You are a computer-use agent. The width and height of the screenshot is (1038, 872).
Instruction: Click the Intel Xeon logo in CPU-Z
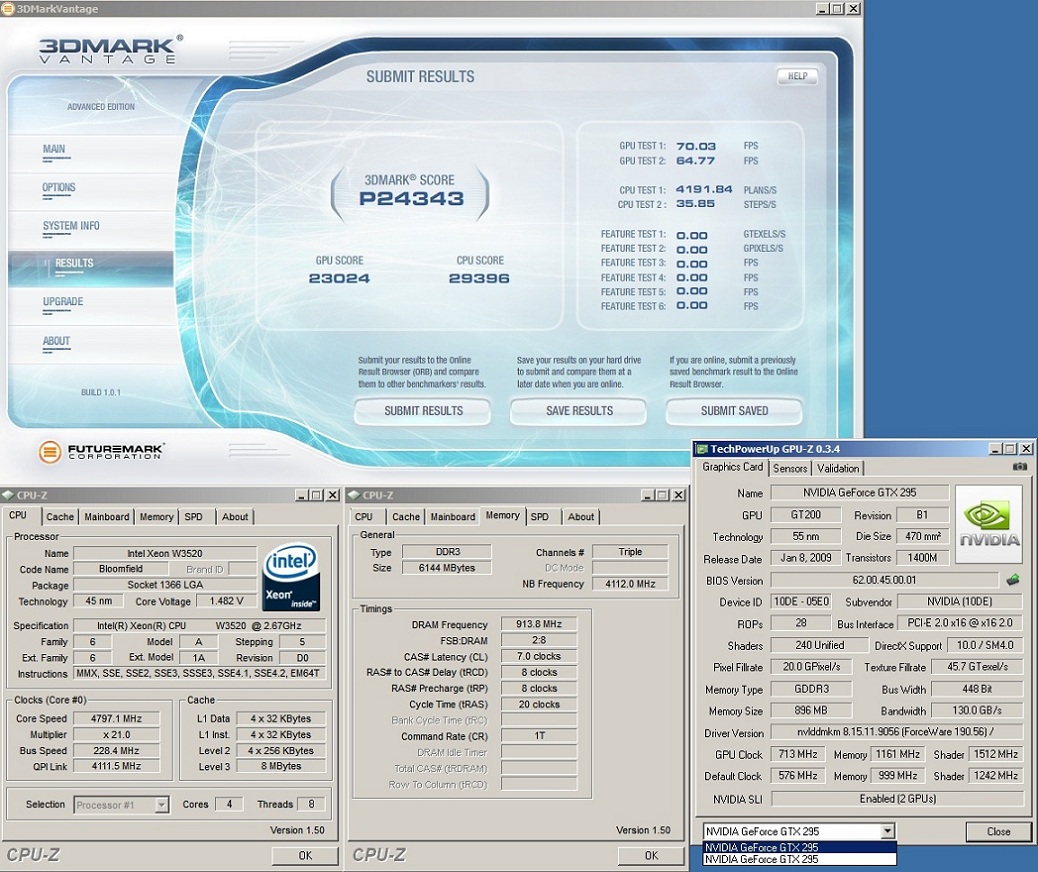[x=291, y=576]
